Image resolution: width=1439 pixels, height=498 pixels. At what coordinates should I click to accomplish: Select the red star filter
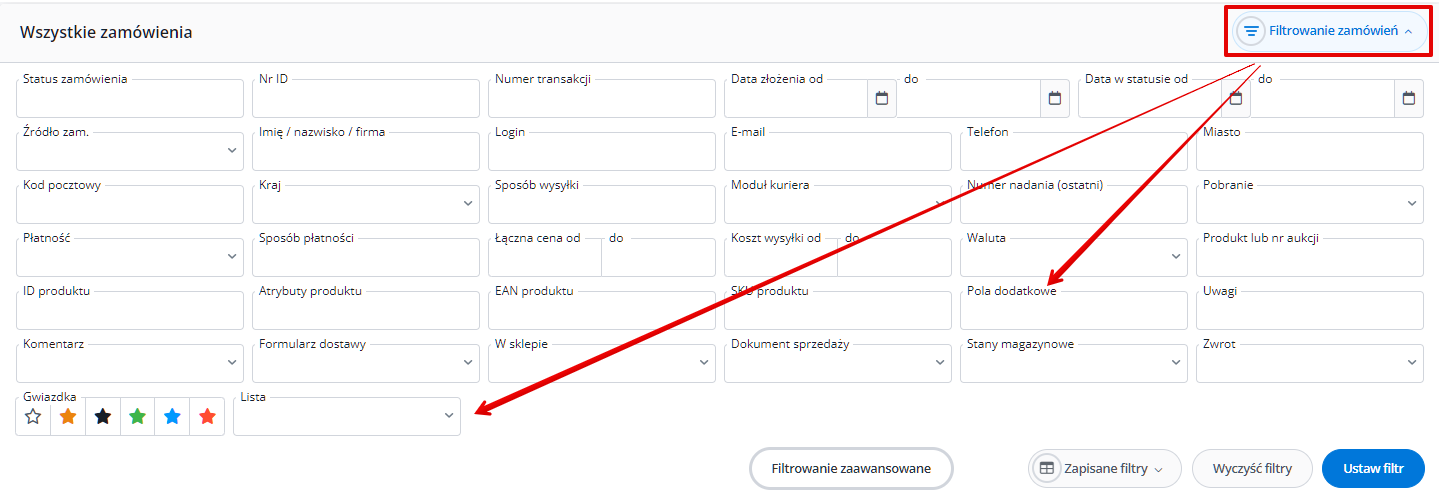(x=207, y=417)
